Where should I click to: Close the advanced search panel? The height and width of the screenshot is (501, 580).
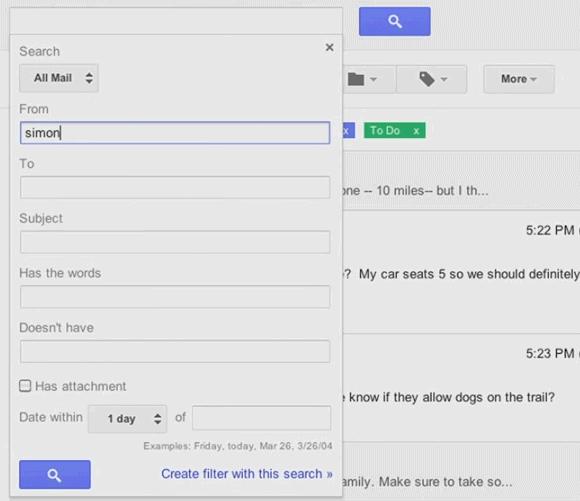click(x=330, y=47)
